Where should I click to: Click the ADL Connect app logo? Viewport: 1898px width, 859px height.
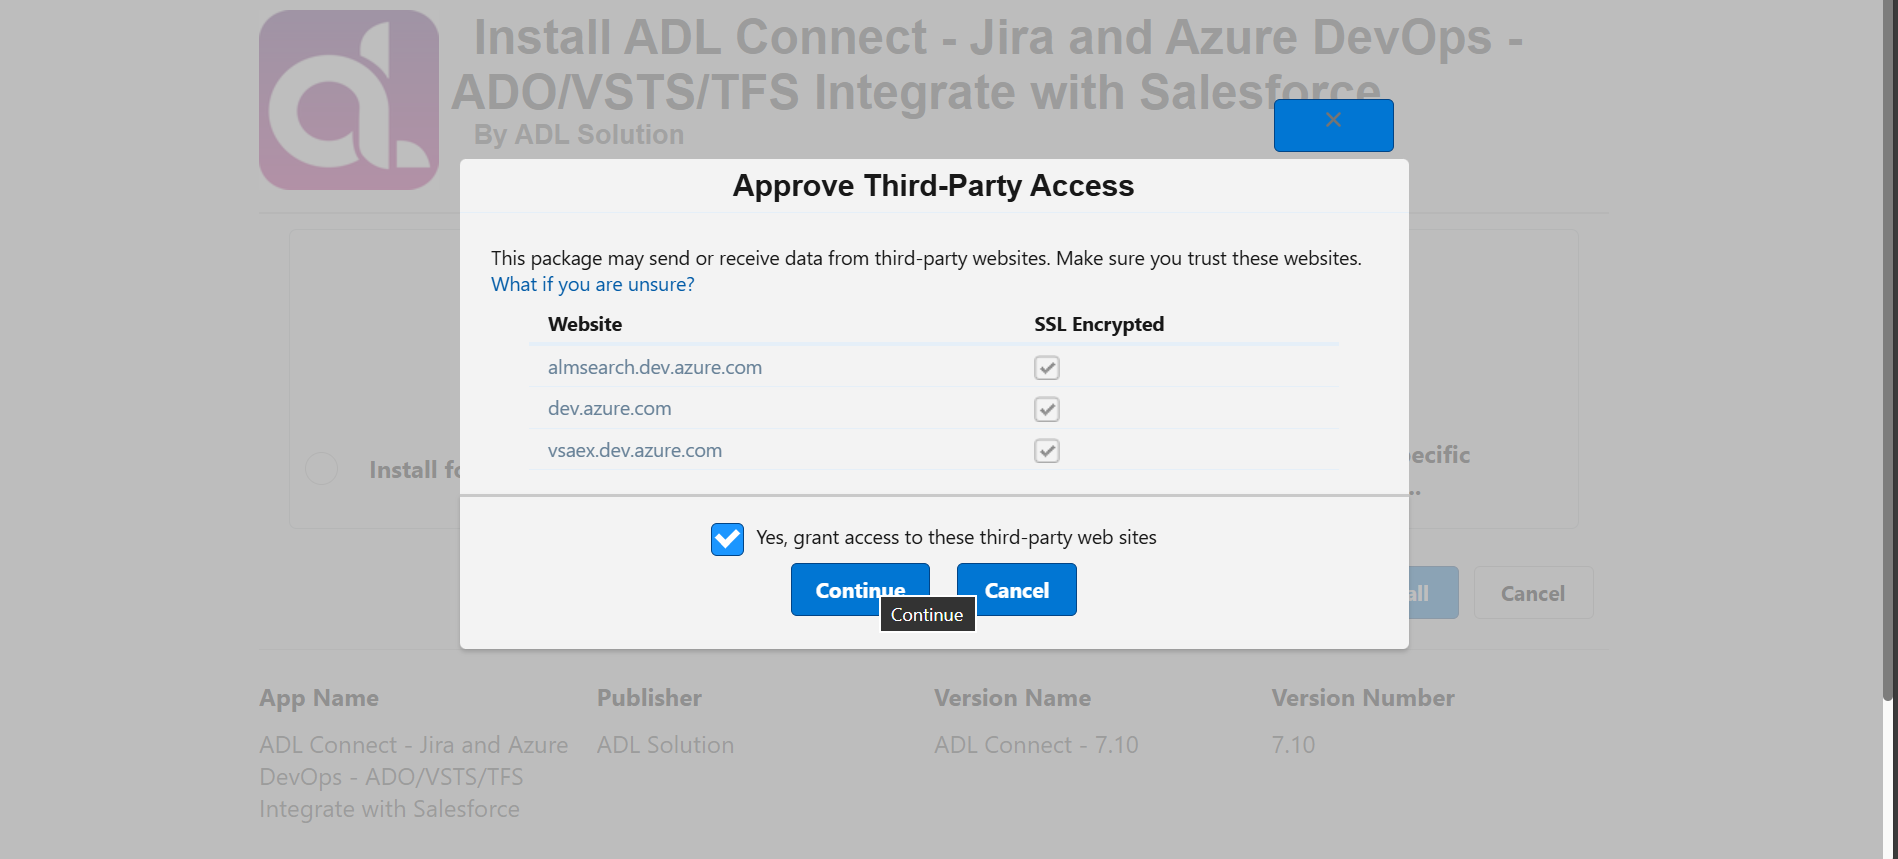tap(349, 100)
